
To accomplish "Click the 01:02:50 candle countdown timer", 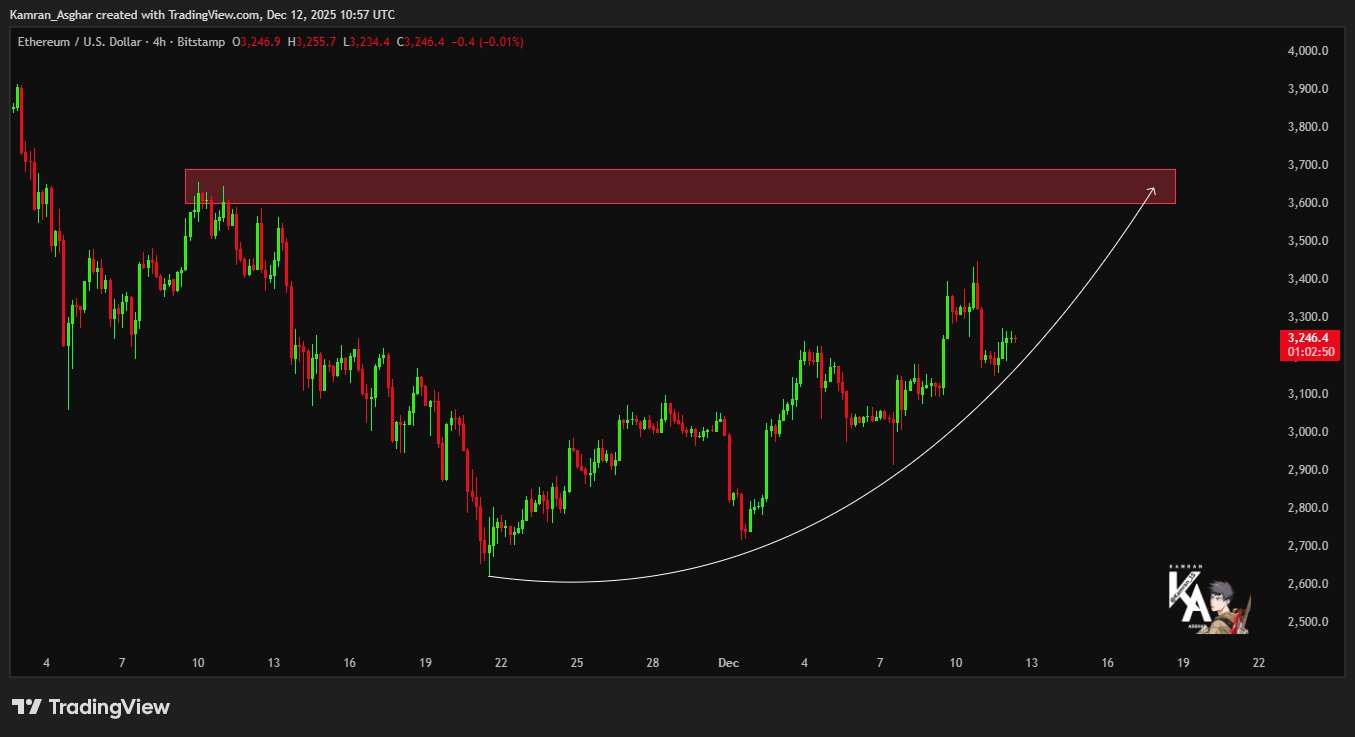I will (x=1311, y=352).
